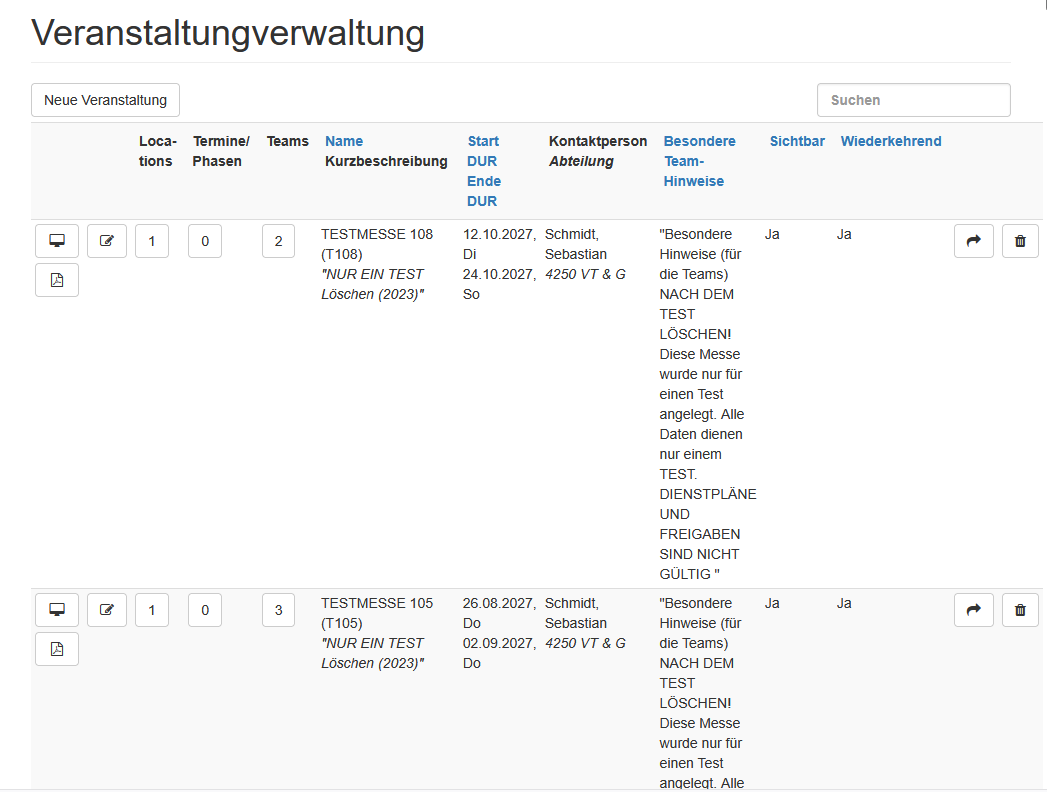
Task: Click the Neue Veranstaltung button
Action: coord(105,99)
